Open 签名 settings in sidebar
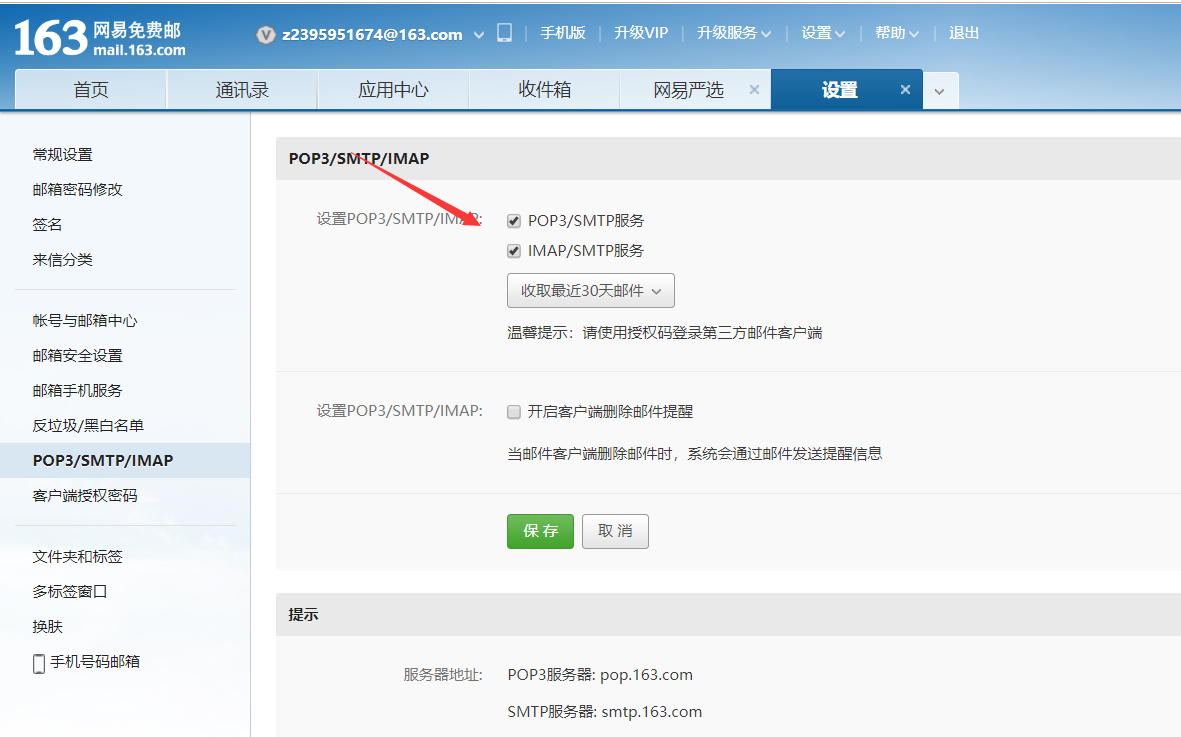The width and height of the screenshot is (1181, 737). (47, 225)
